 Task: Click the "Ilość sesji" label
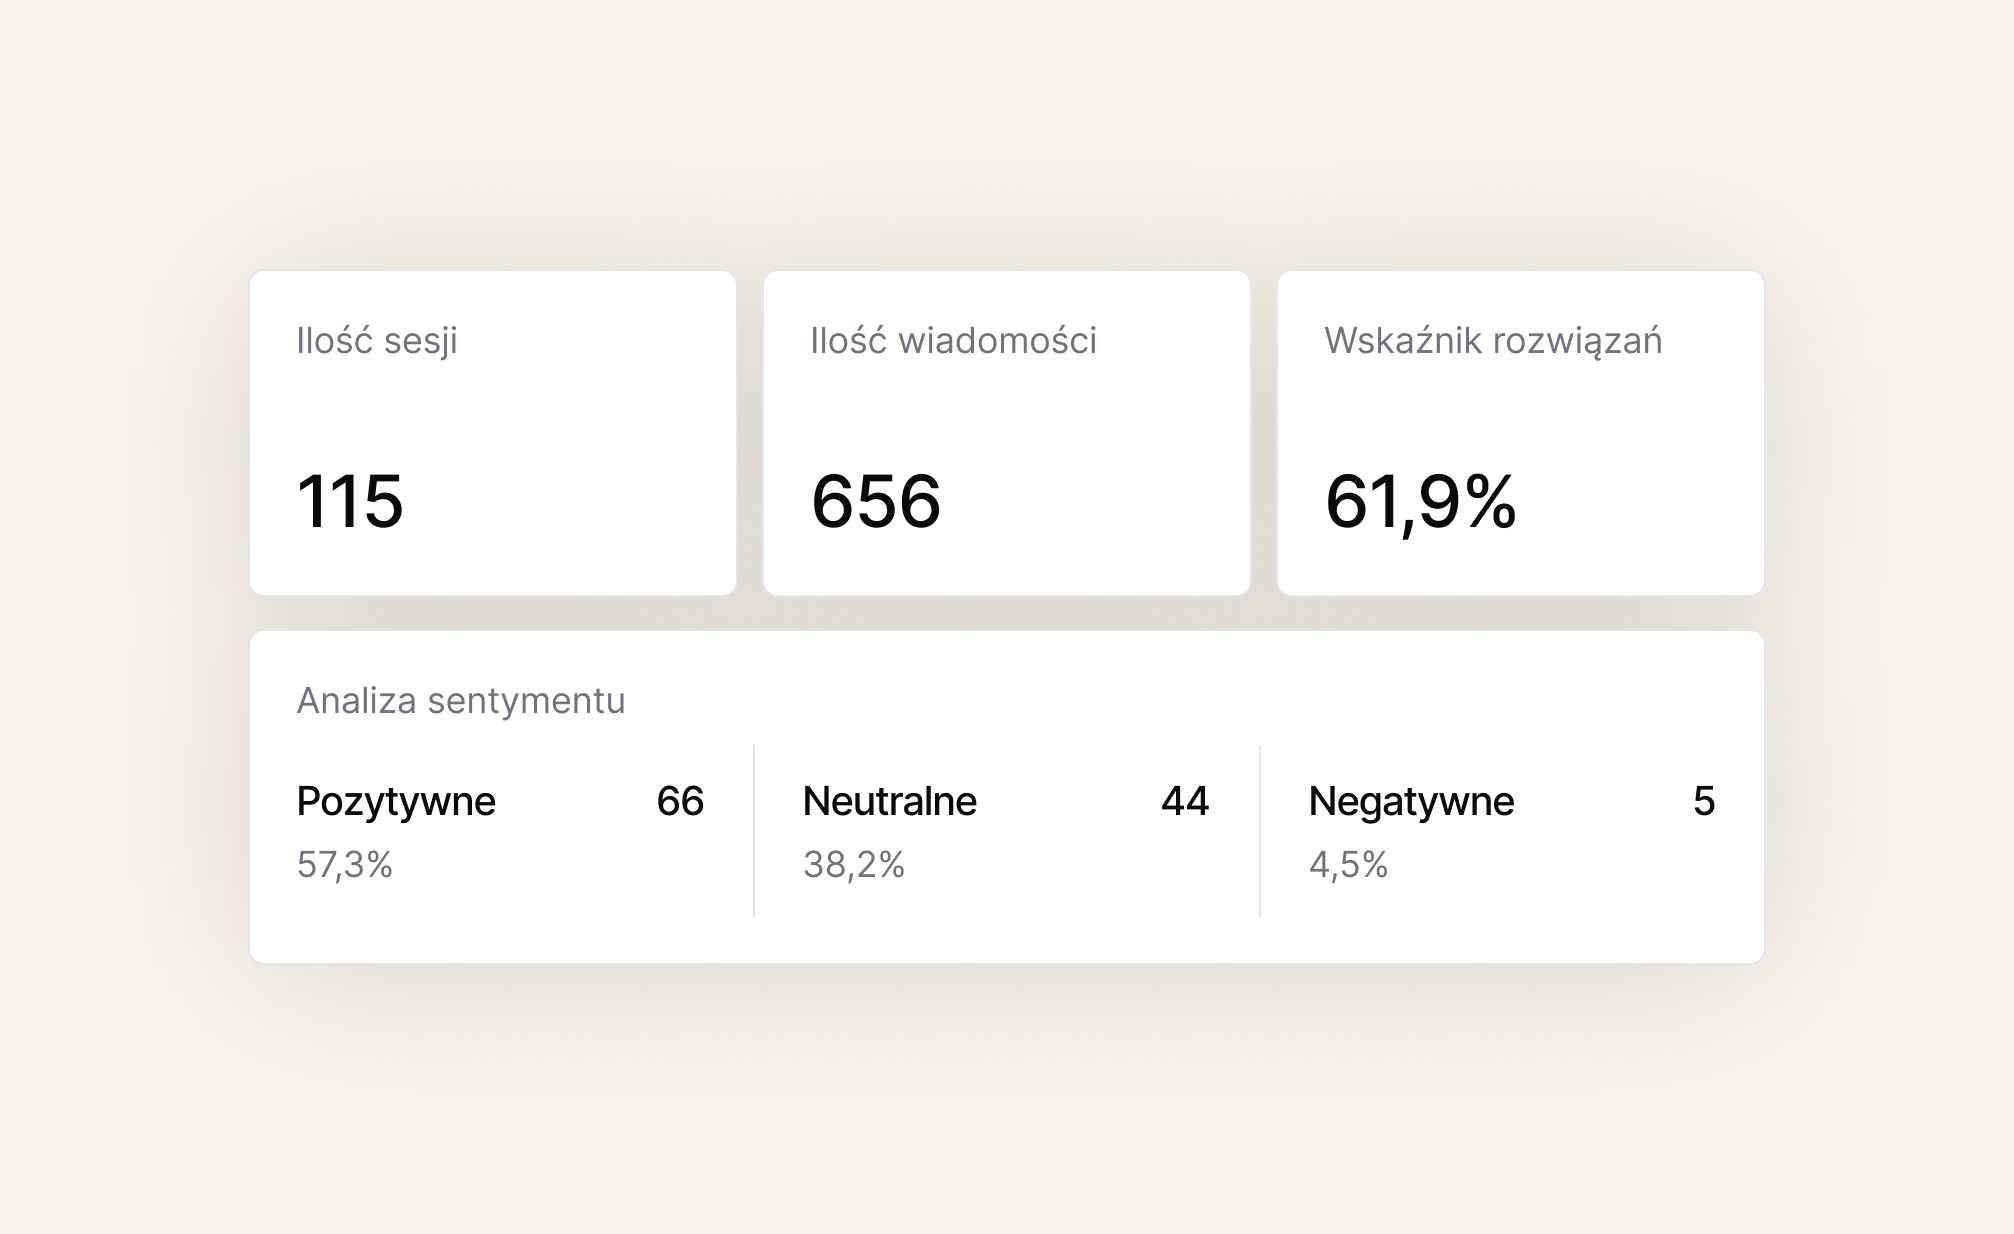click(377, 341)
